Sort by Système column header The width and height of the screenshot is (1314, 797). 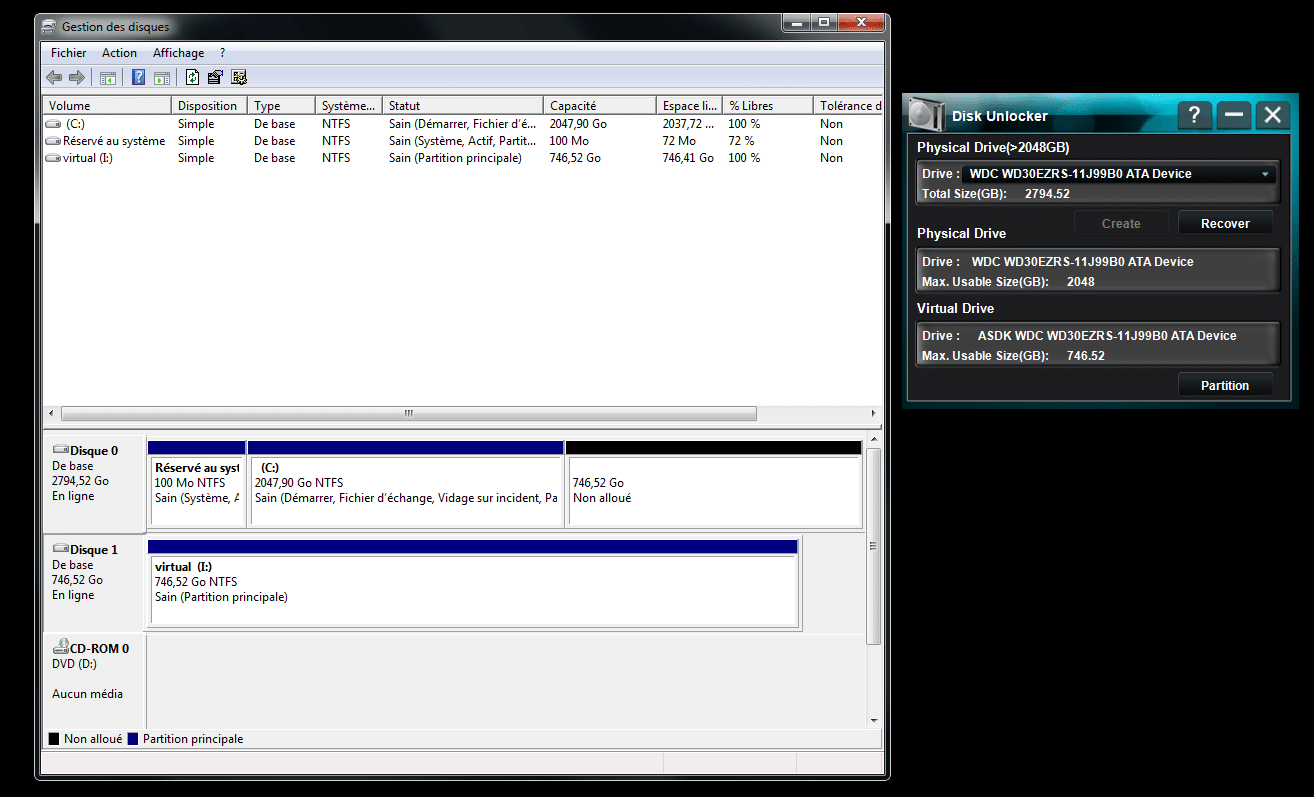click(x=349, y=105)
